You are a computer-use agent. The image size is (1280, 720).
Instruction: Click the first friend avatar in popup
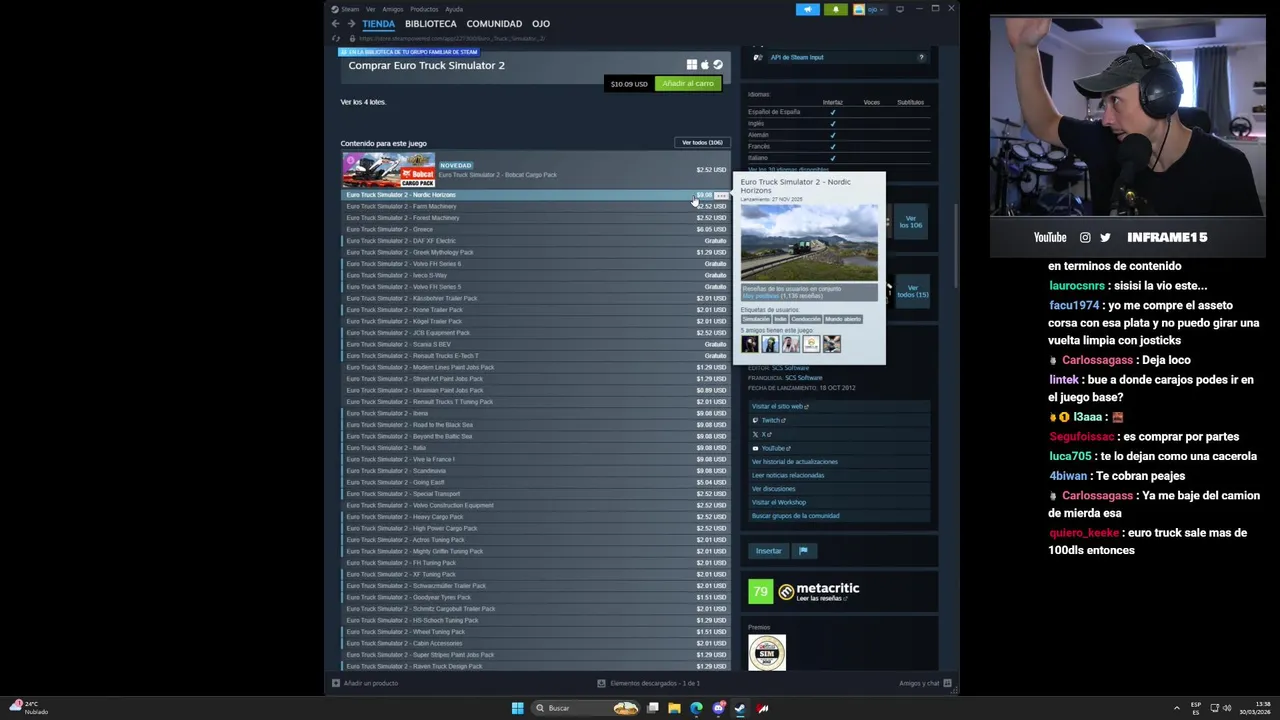tap(750, 344)
